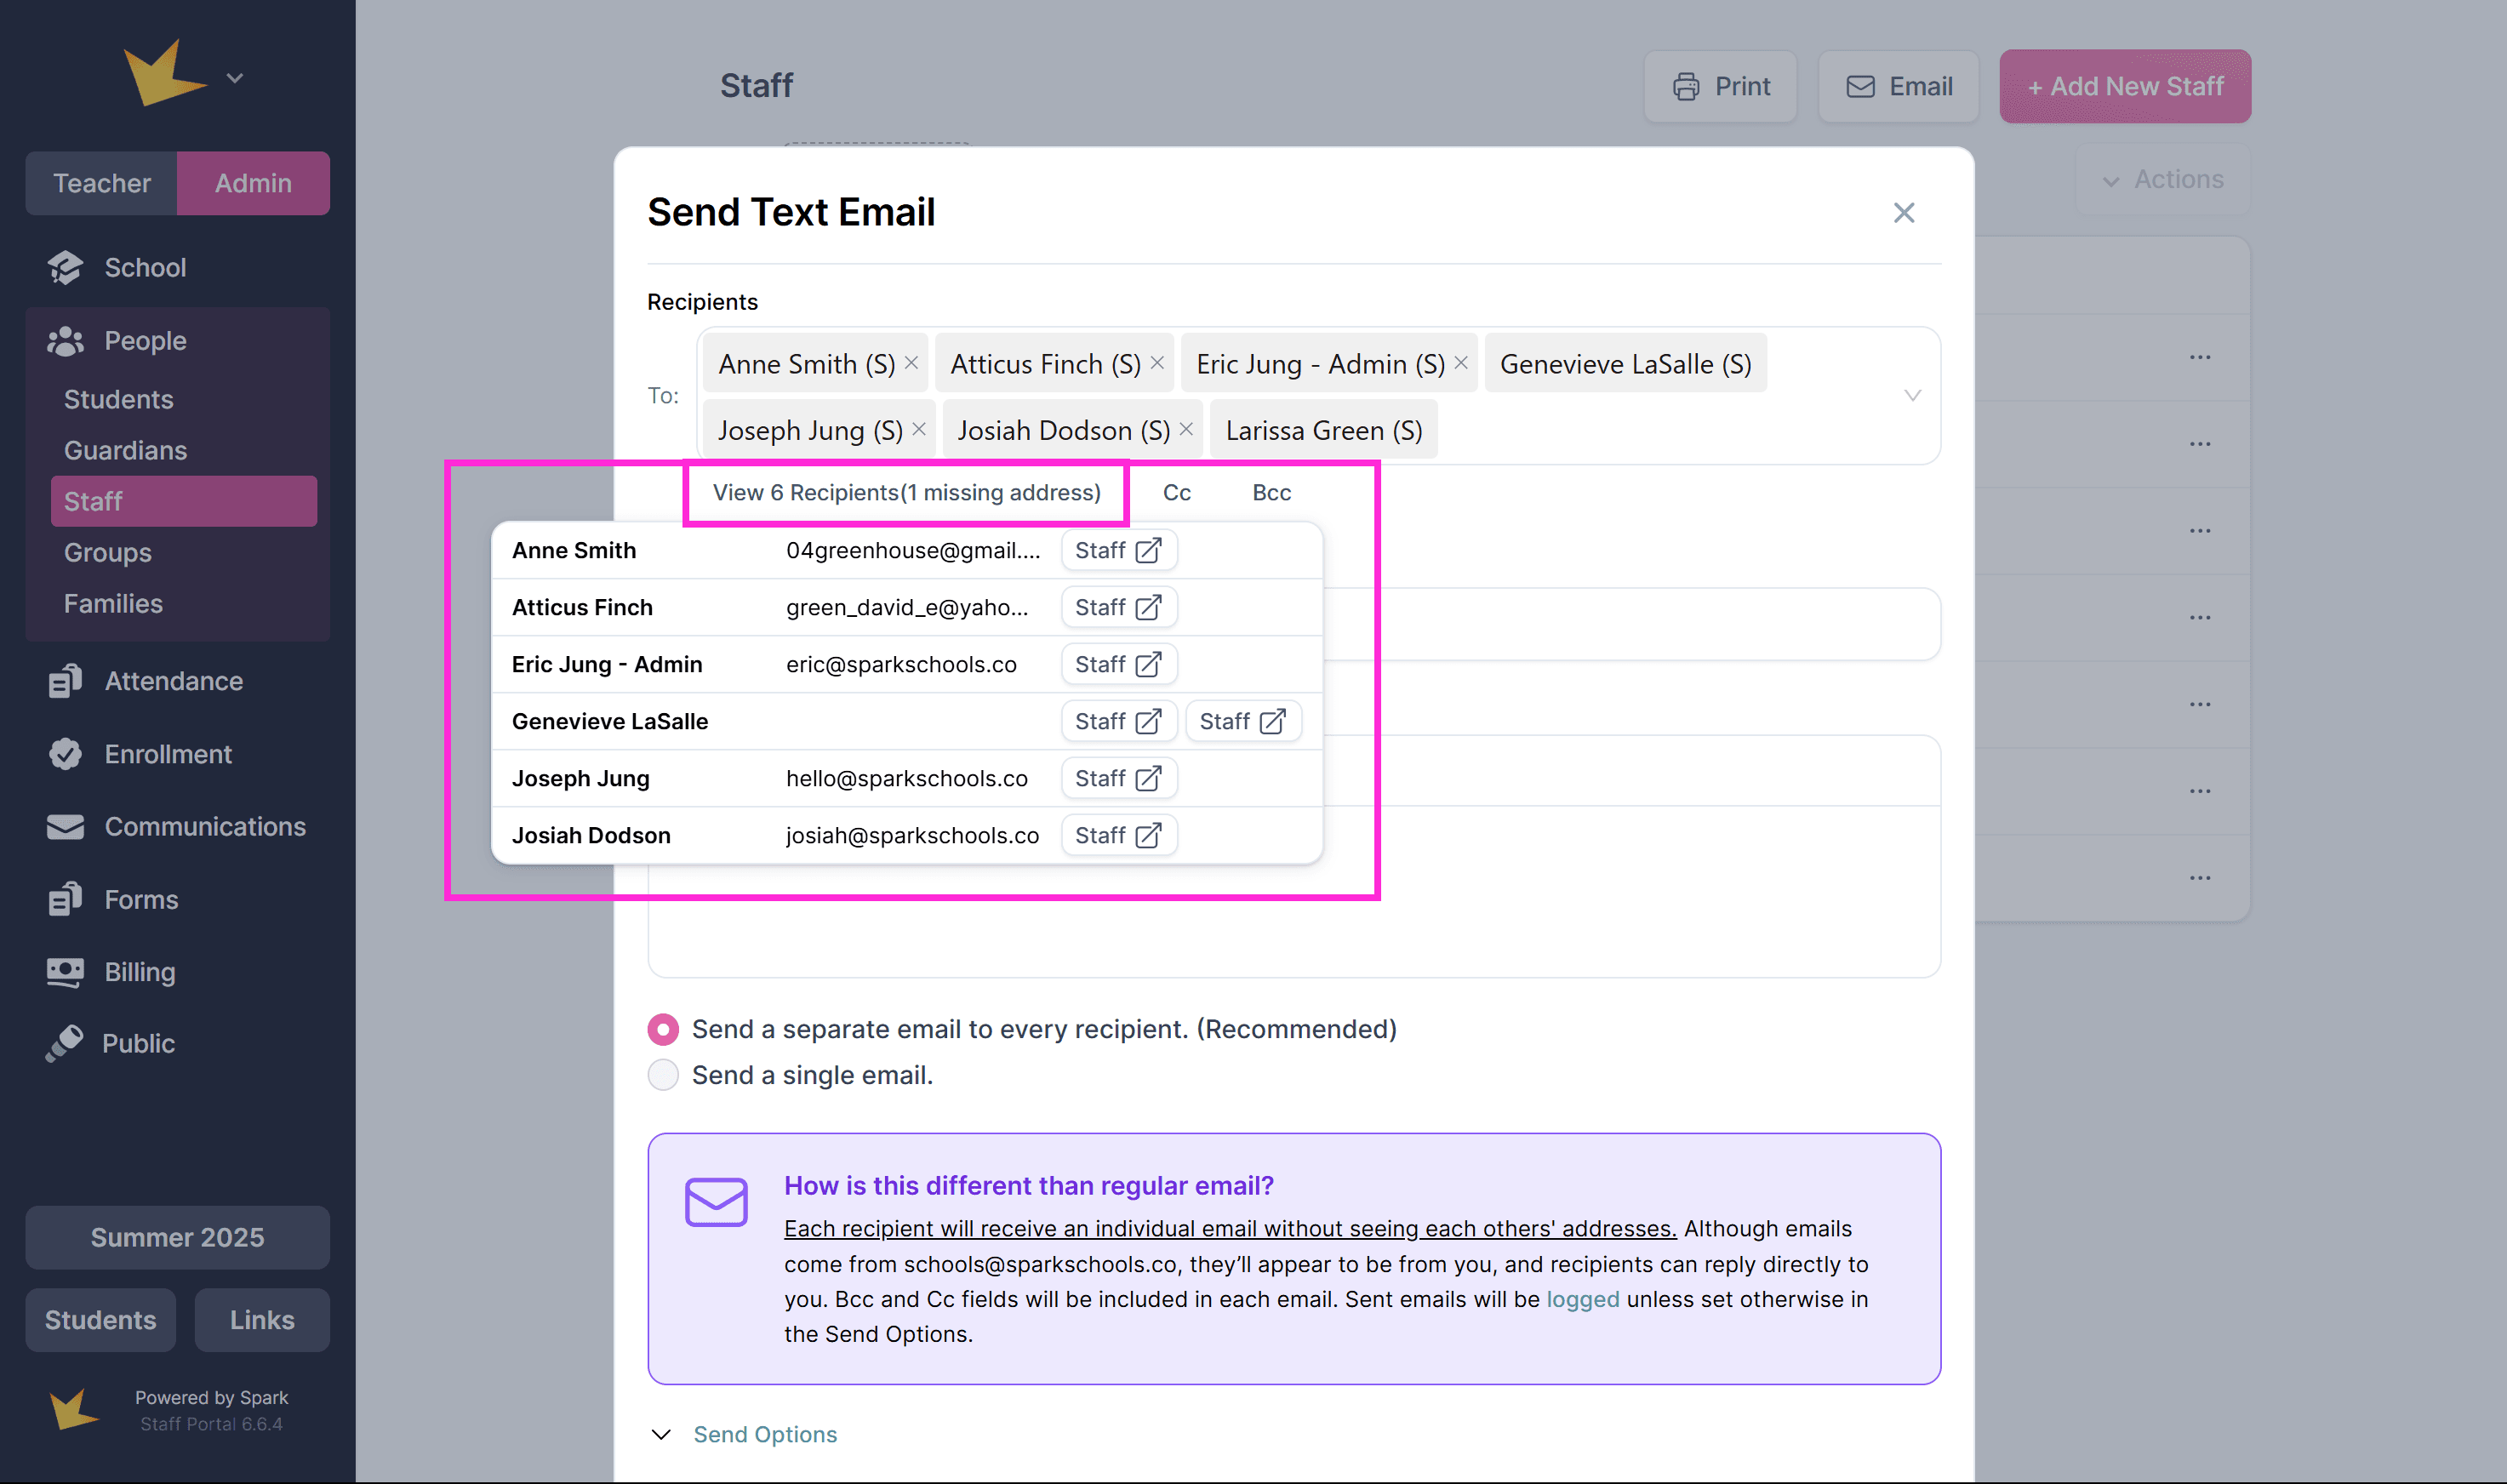Open Billing section in sidebar
This screenshot has height=1484, width=2507.
point(139,972)
